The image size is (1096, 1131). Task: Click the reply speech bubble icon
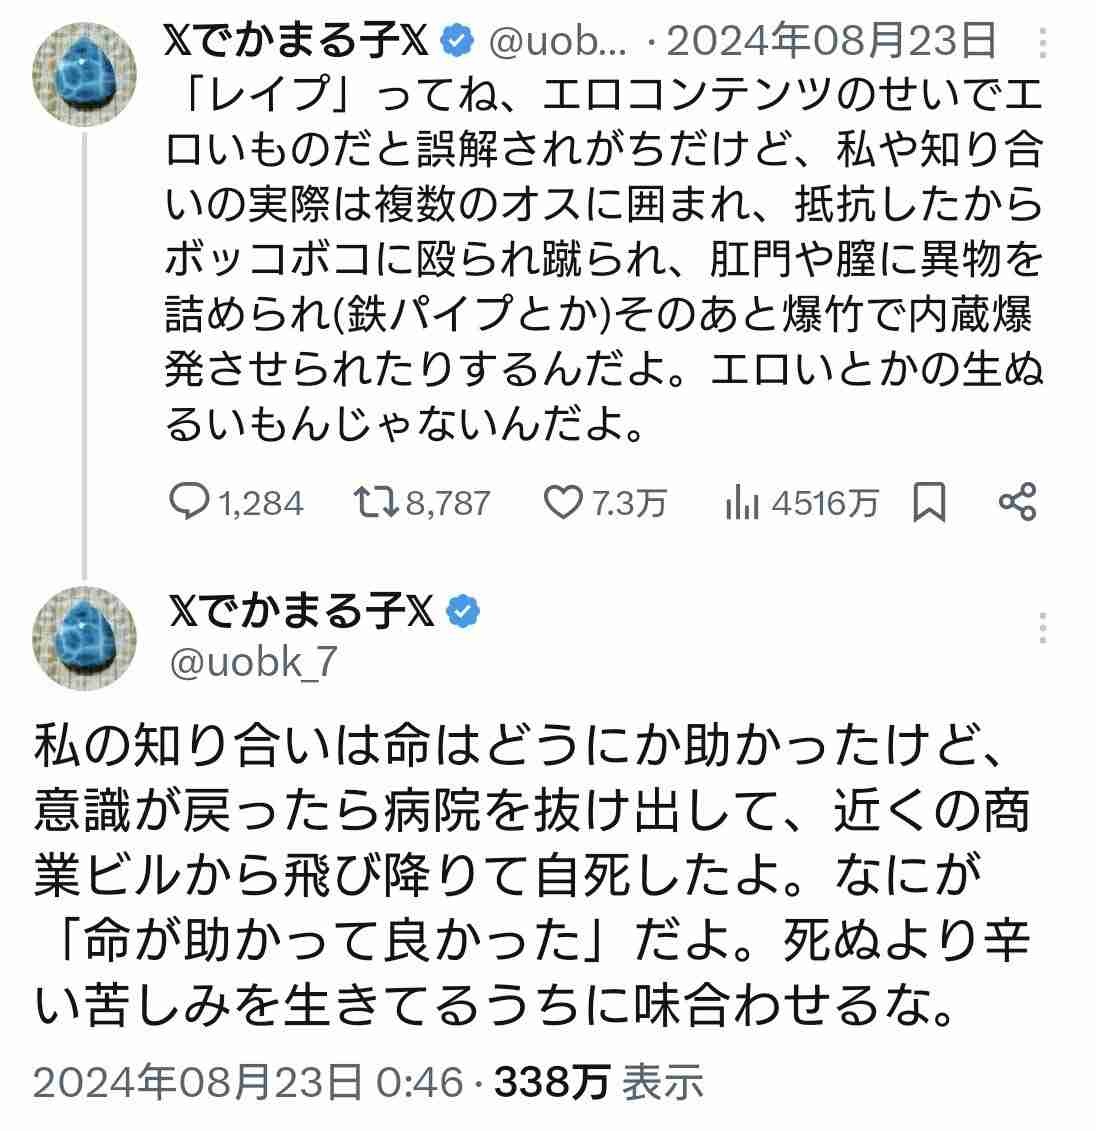click(x=188, y=502)
